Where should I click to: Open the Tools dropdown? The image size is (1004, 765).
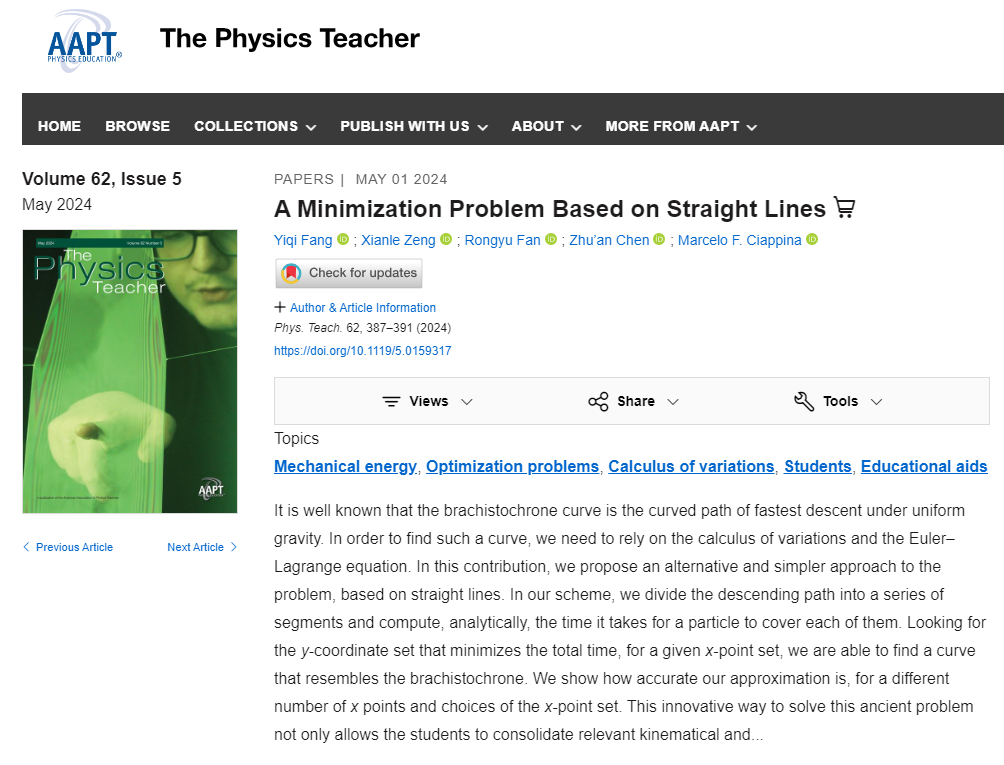click(x=839, y=401)
